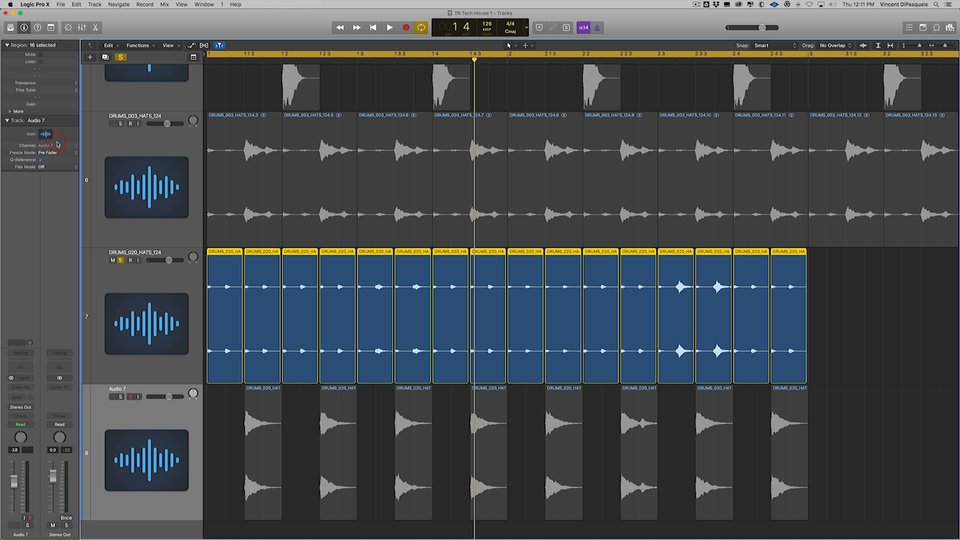This screenshot has height=540, width=960.
Task: Duplicate track button in header
Action: pyautogui.click(x=105, y=57)
